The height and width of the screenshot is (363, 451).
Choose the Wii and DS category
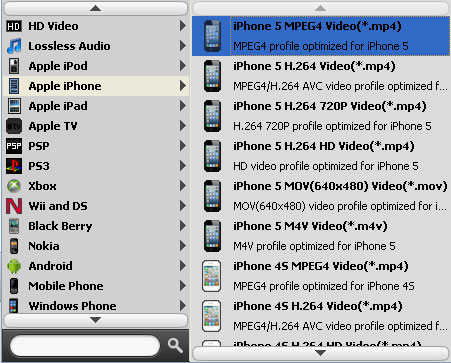tap(96, 206)
